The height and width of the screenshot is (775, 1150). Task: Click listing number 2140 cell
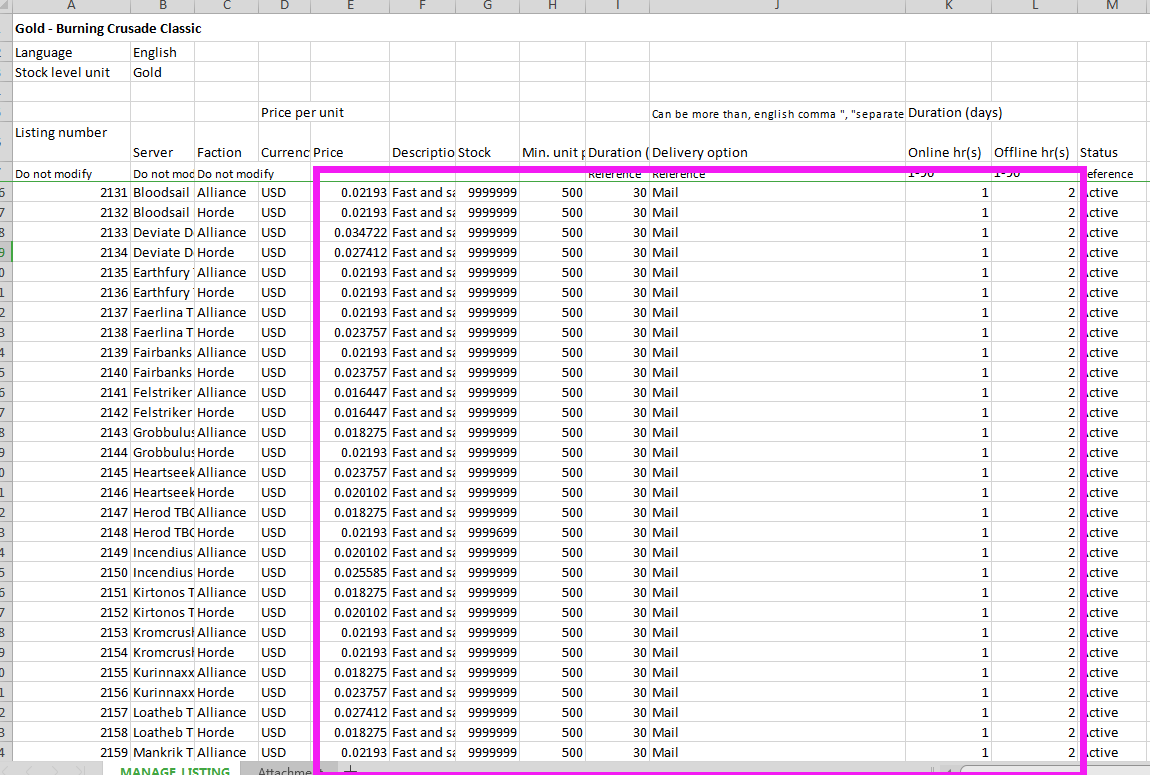[71, 372]
